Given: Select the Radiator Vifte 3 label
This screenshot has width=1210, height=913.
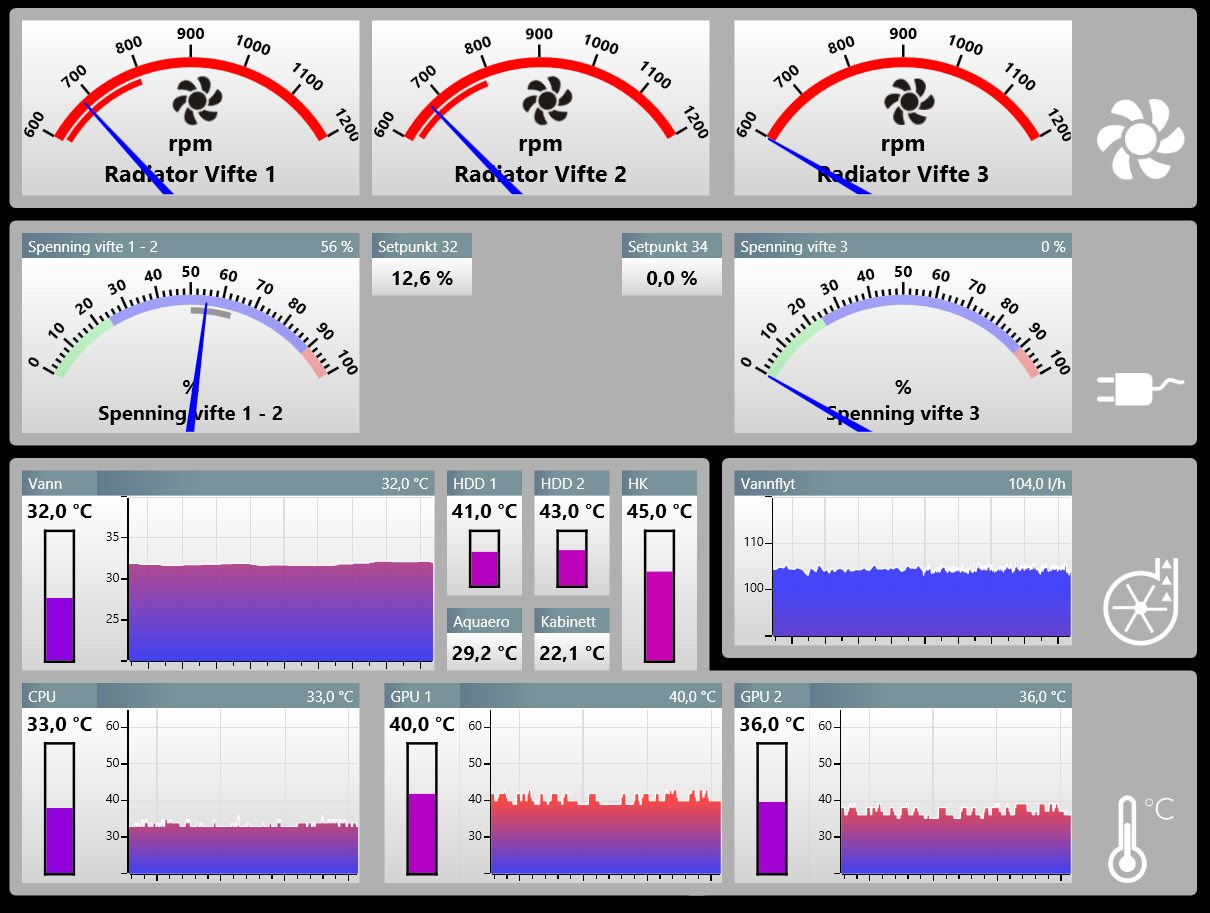Looking at the screenshot, I should 903,174.
